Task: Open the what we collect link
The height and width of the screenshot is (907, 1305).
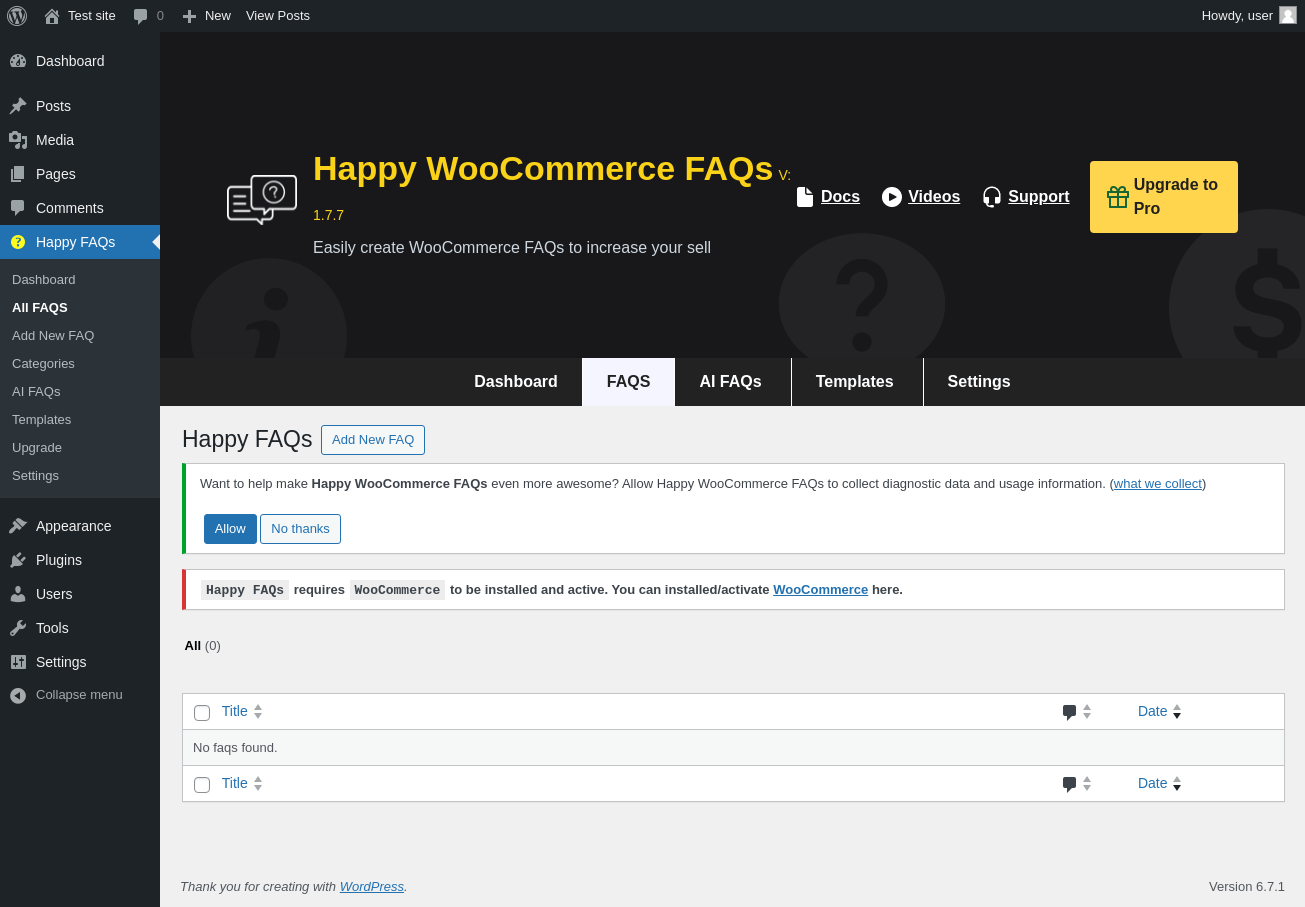Action: [1158, 484]
